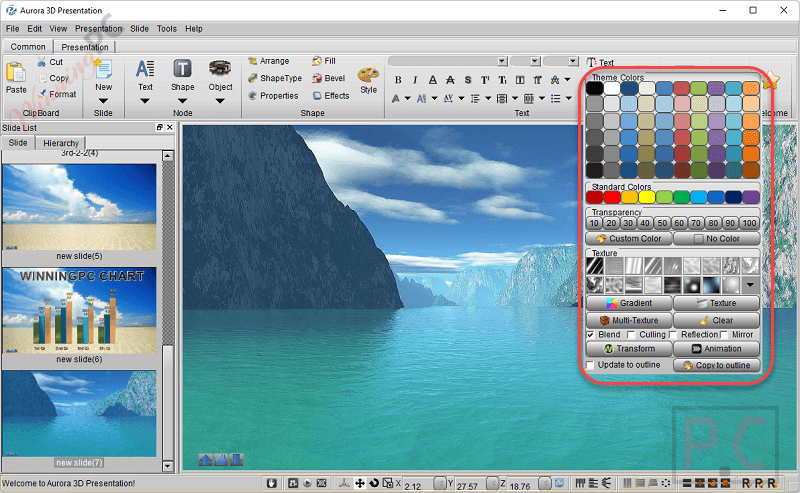This screenshot has width=800, height=493.
Task: Open the Gradient button
Action: (x=629, y=303)
